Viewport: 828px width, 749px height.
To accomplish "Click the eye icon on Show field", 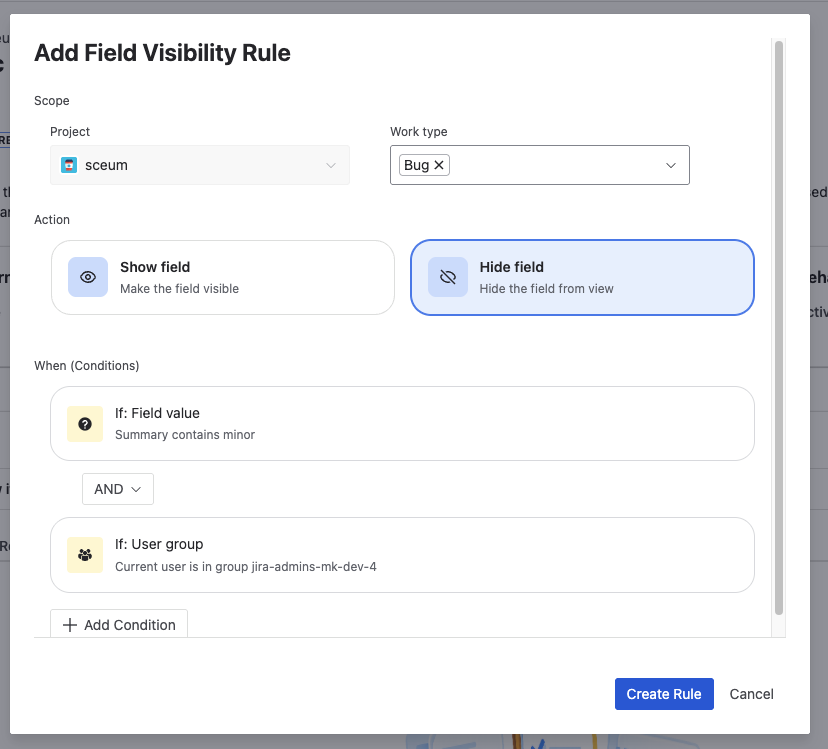I will point(88,277).
